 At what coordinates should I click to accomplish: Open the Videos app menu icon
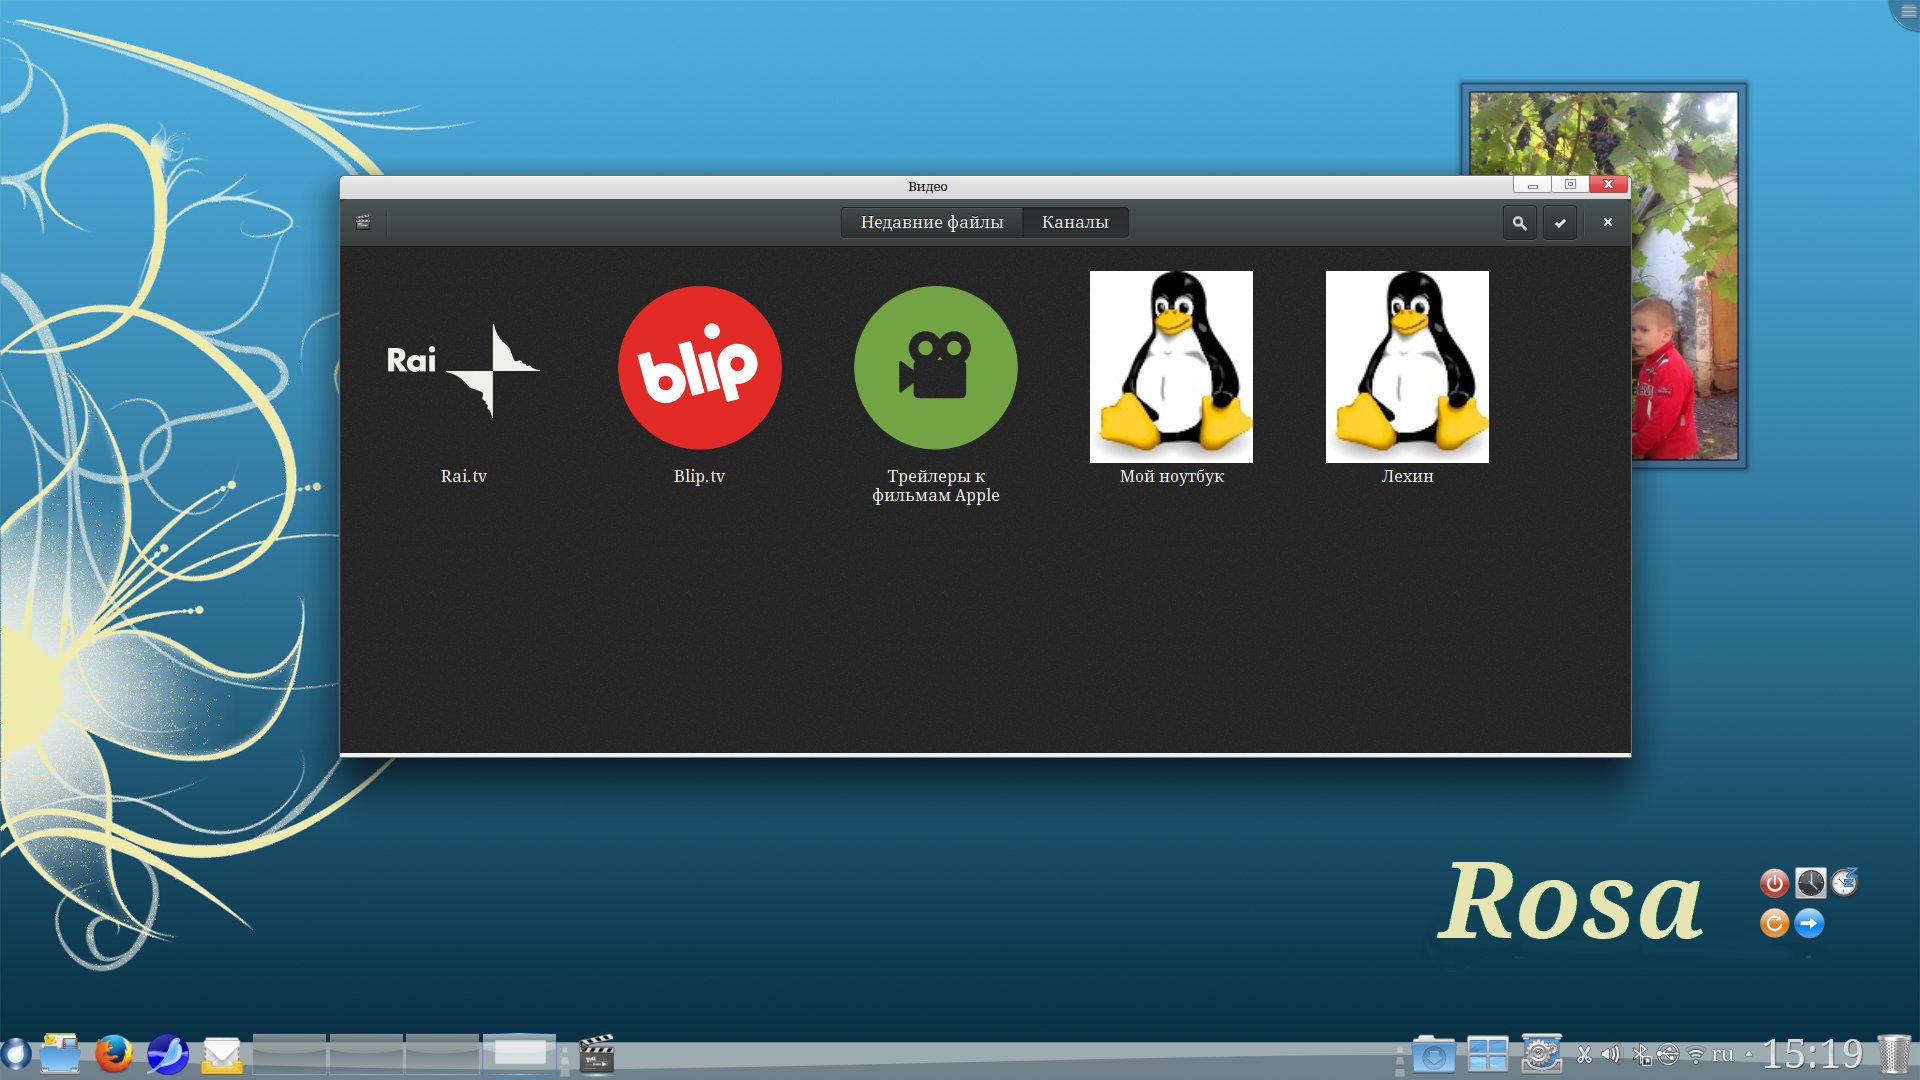[363, 222]
